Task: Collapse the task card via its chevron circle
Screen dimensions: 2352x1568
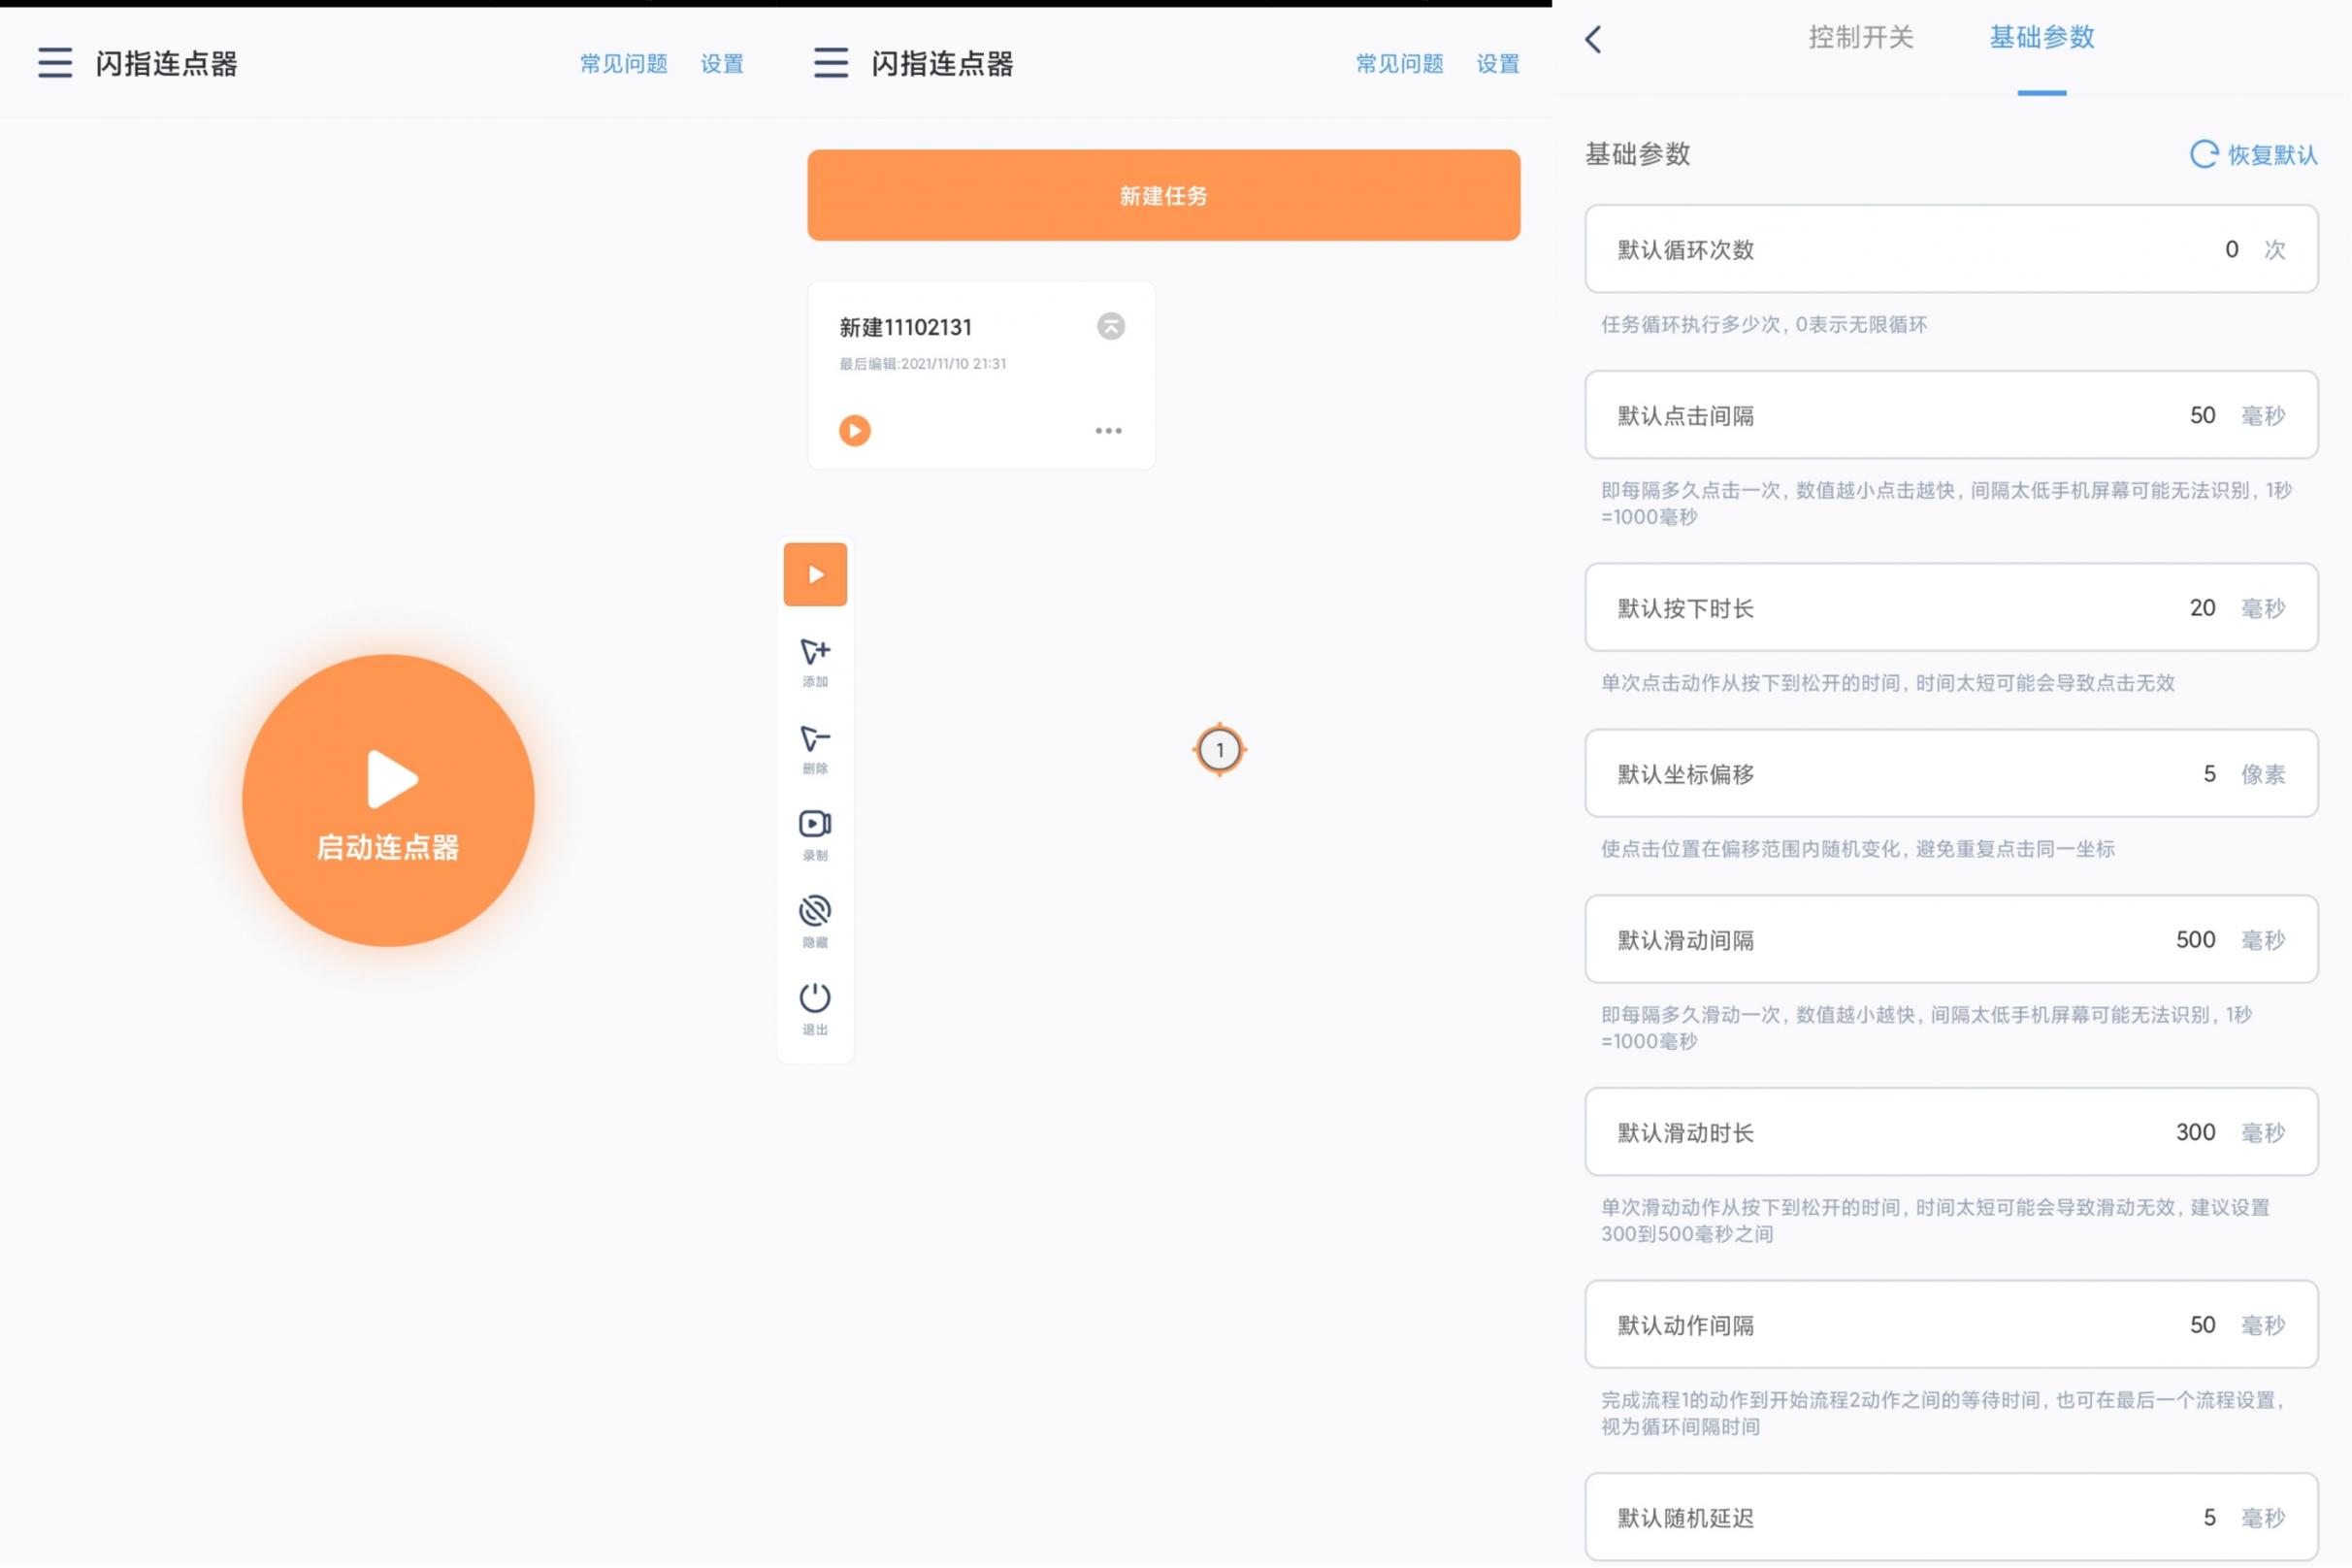Action: coord(1110,327)
